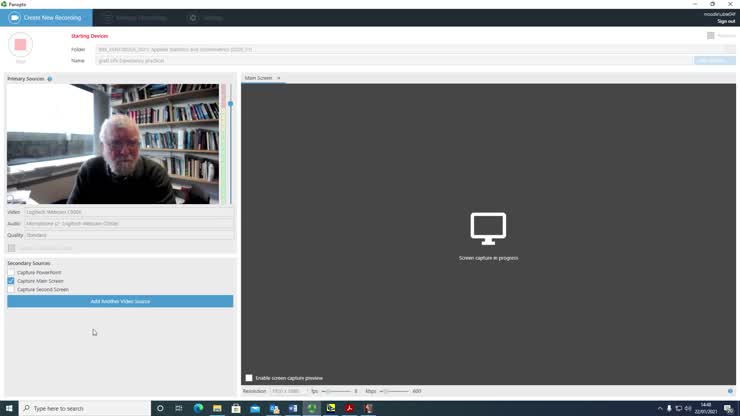Click the Join Session button
This screenshot has height=416, width=740.
tap(715, 60)
